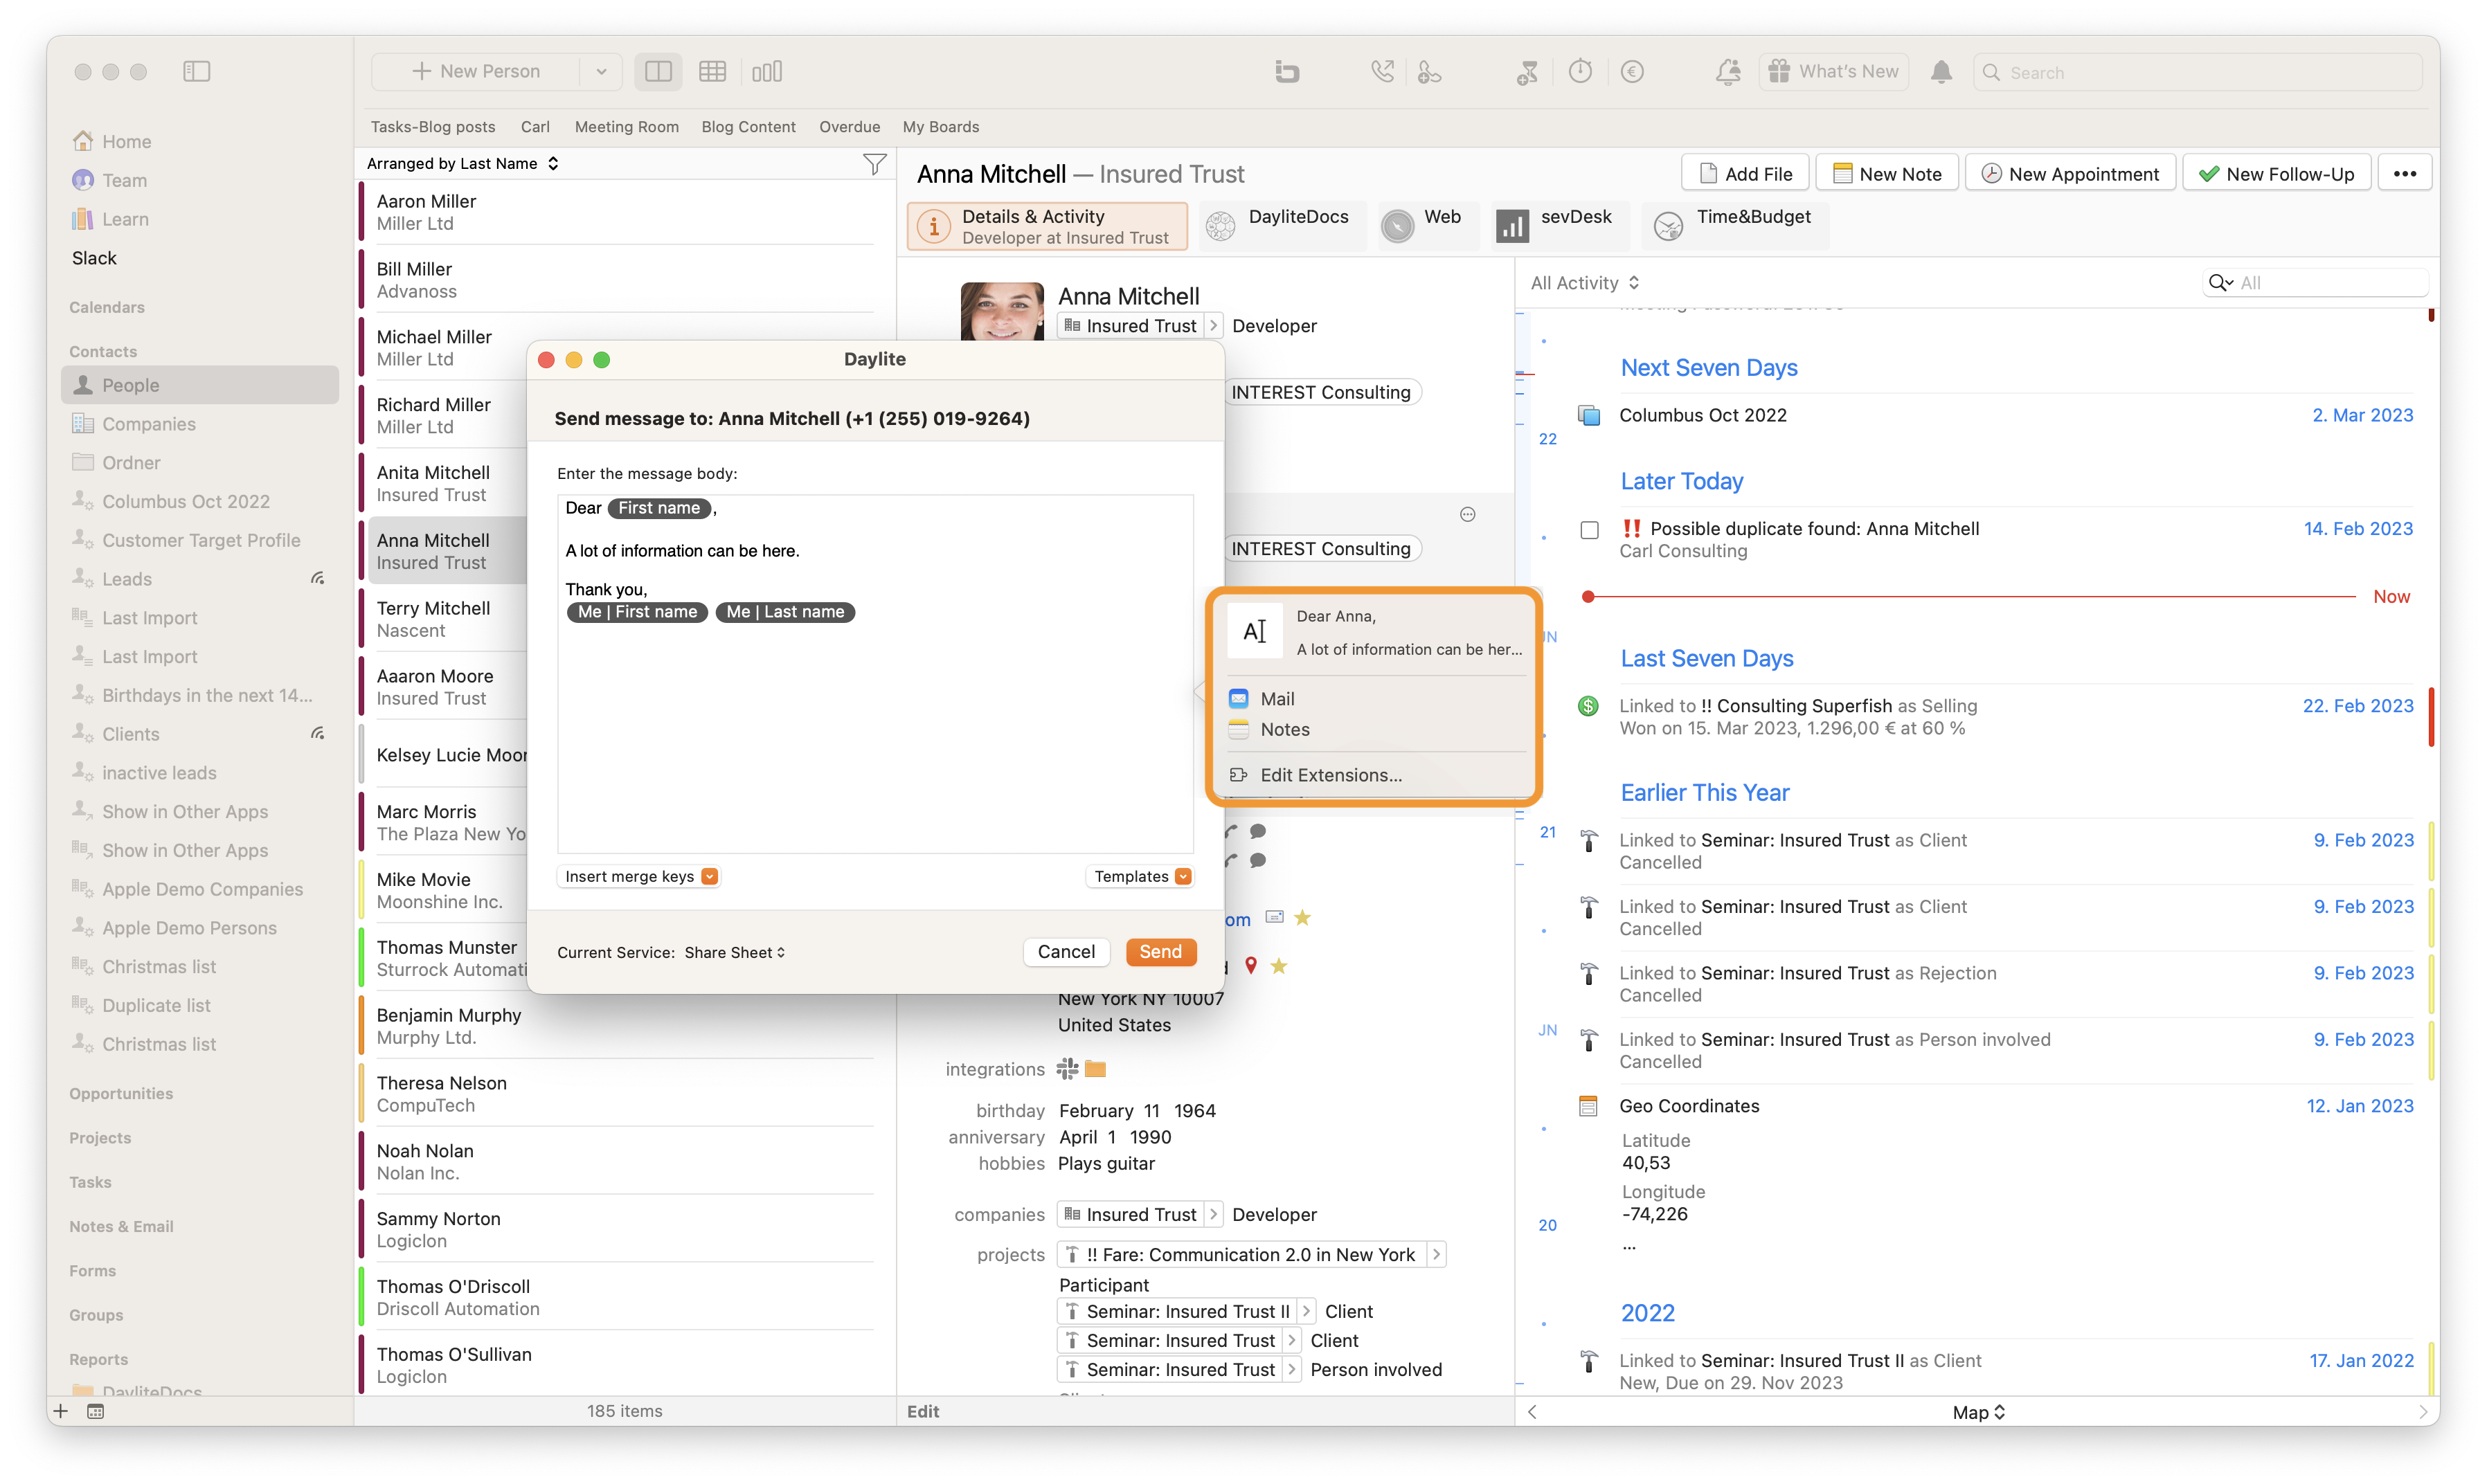Open the All Activity filter dropdown

pos(1585,283)
